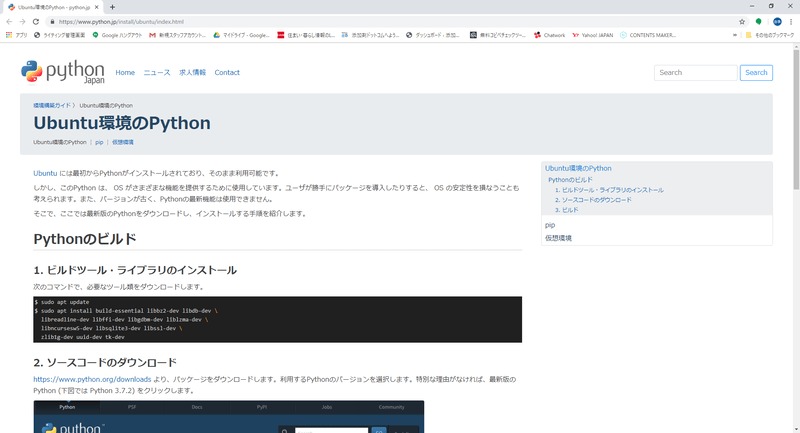Image resolution: width=800 pixels, height=433 pixels.
Task: Click the green extension icon in toolbar
Action: (x=759, y=22)
